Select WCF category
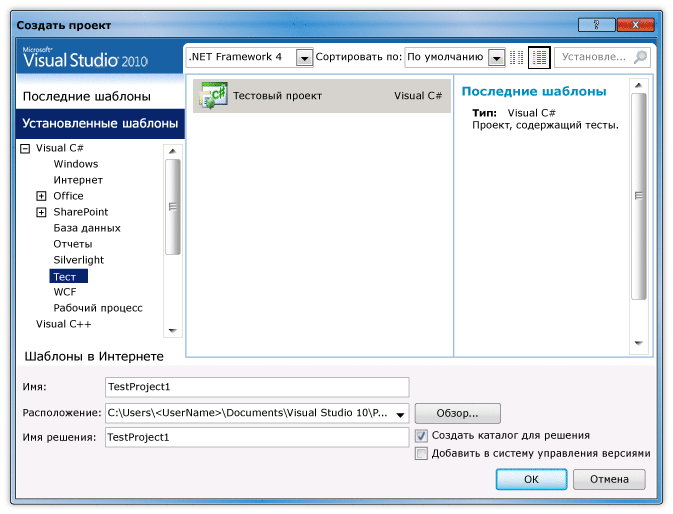This screenshot has width=673, height=514. click(65, 292)
